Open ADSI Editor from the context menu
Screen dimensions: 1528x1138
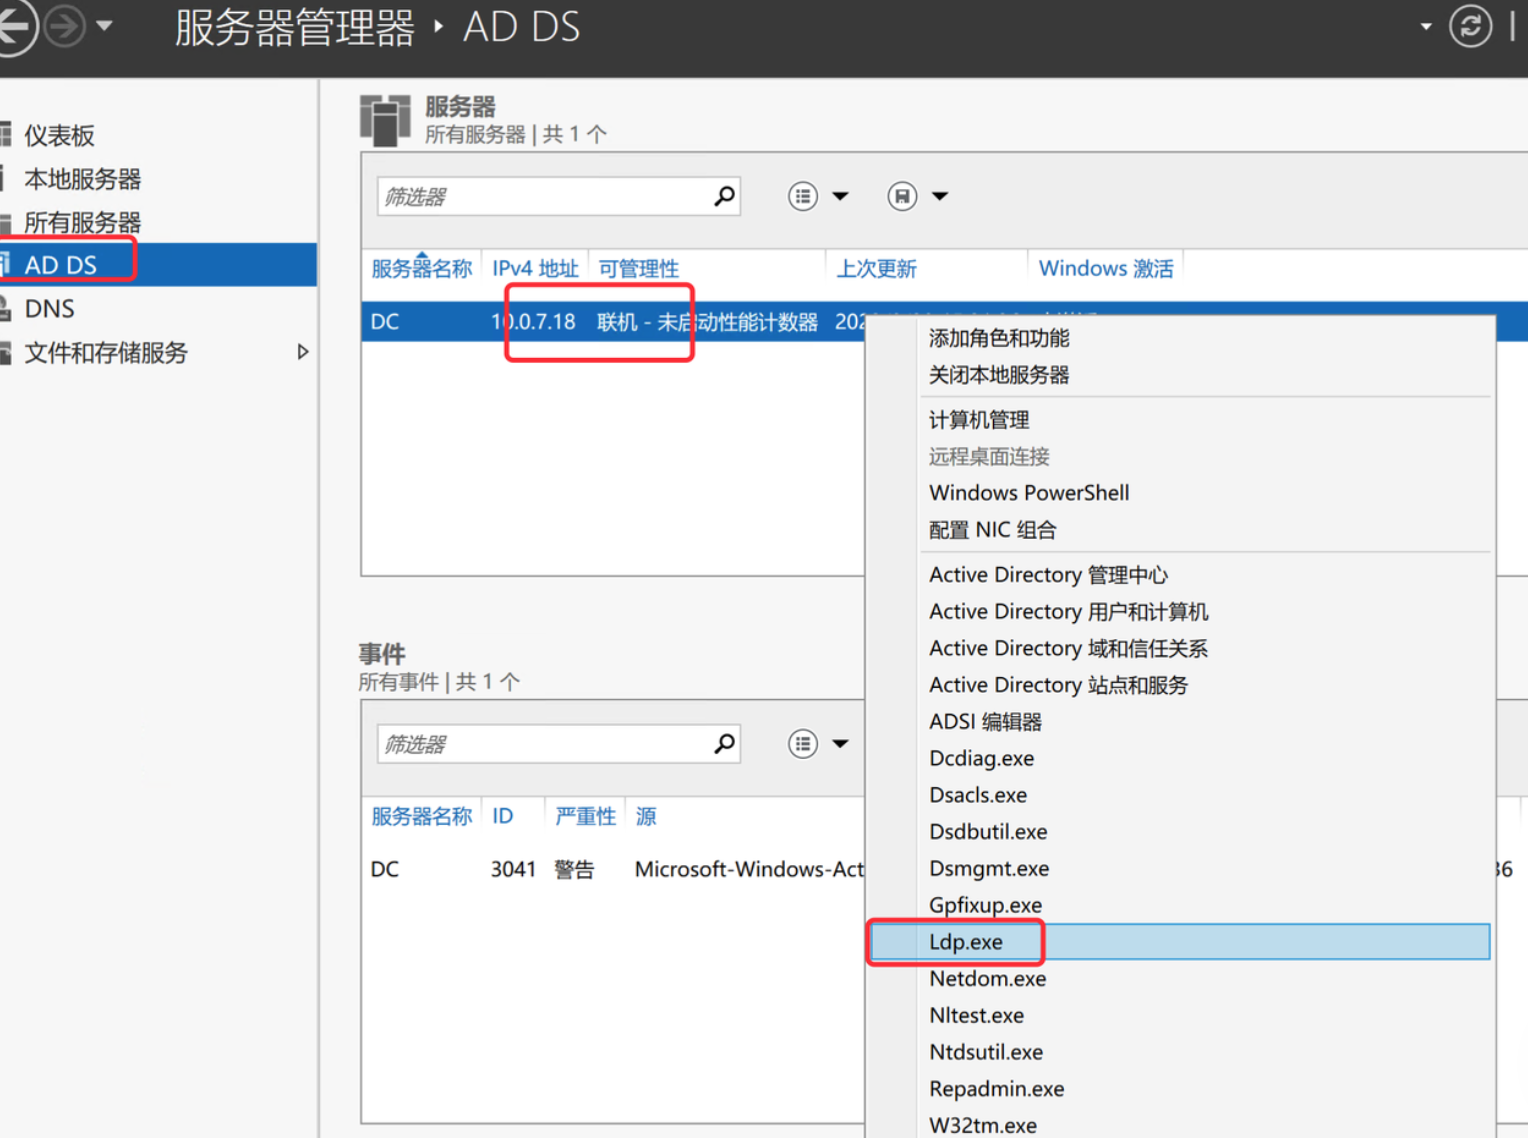[x=985, y=722]
